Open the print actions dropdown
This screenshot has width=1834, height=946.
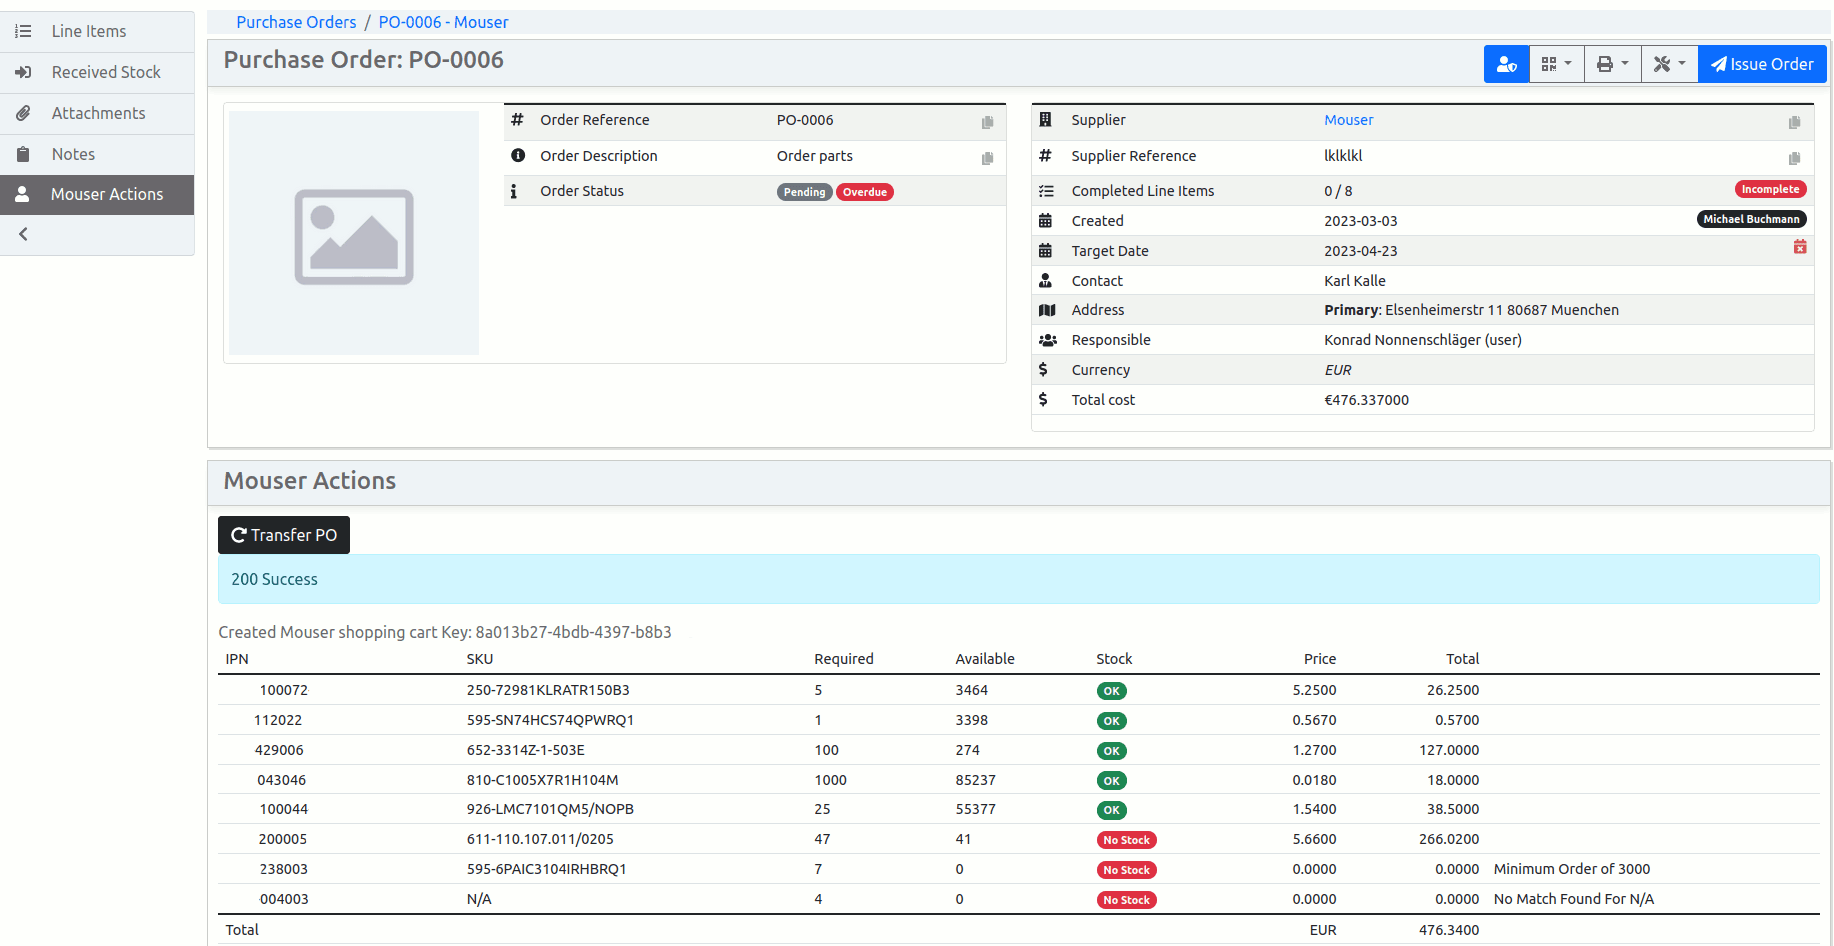pyautogui.click(x=1612, y=64)
